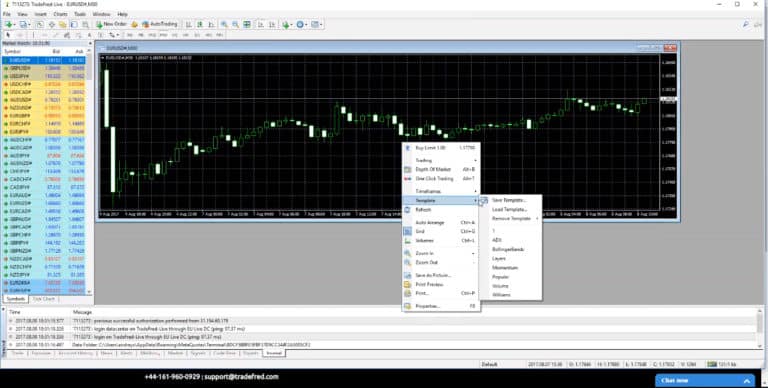Select the cursor arrow tool
The image size is (768, 388).
tap(8, 35)
